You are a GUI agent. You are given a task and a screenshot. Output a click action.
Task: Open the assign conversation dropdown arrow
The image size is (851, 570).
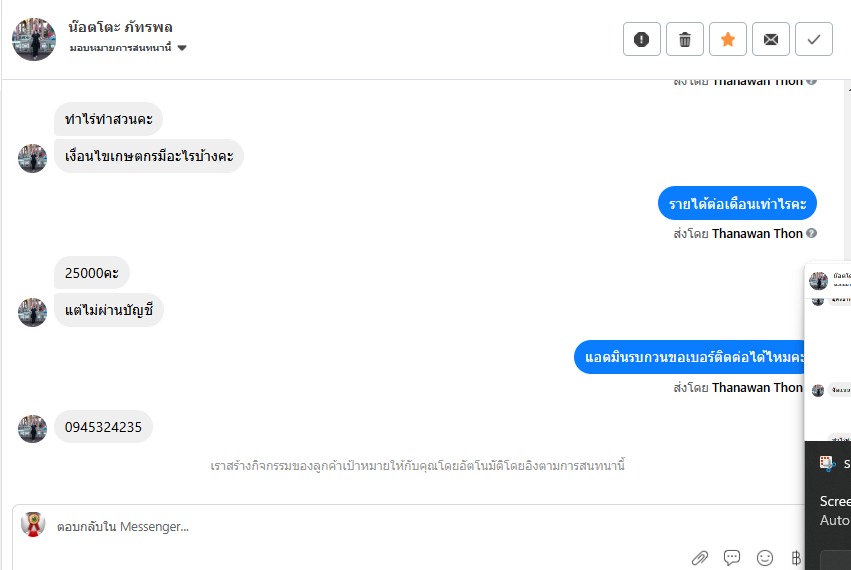[182, 48]
